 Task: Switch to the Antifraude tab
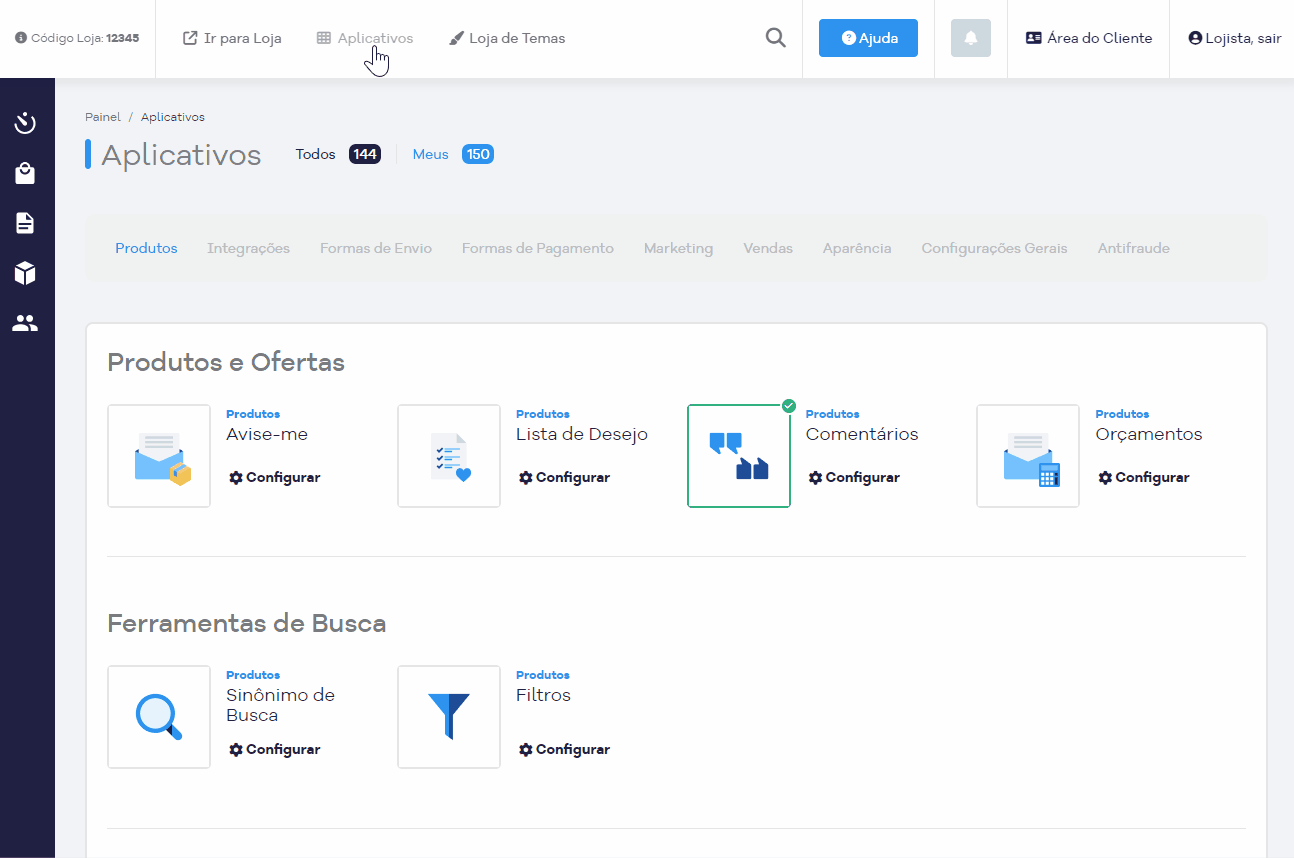(x=1134, y=248)
